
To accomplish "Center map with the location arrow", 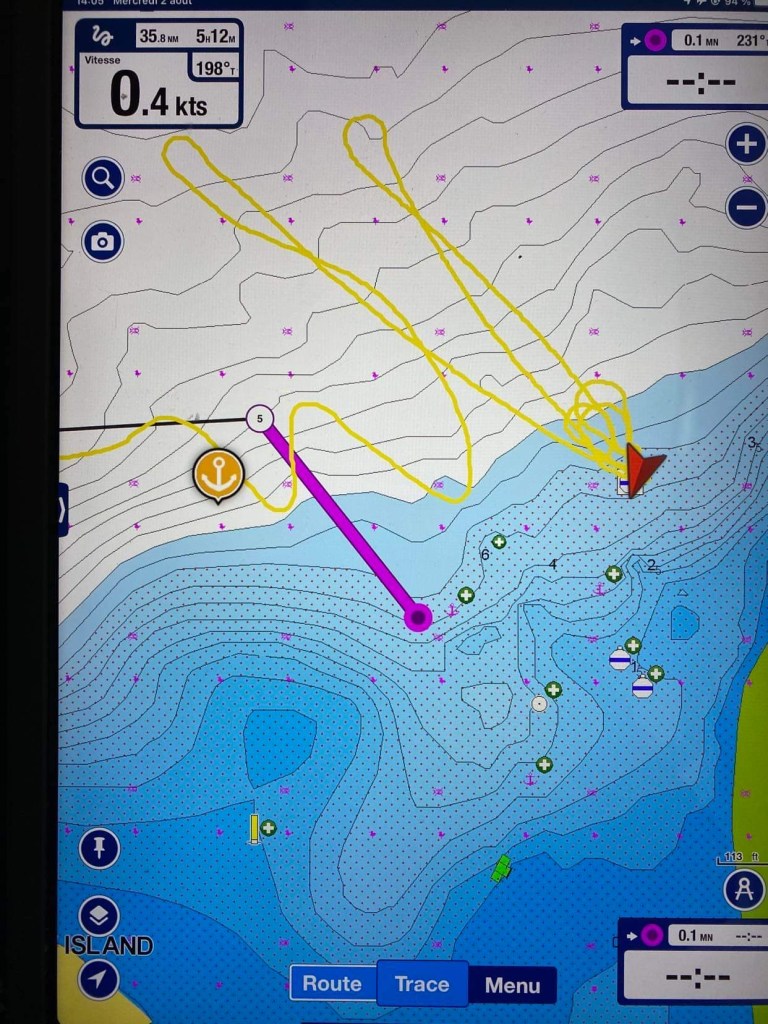I will tap(99, 979).
